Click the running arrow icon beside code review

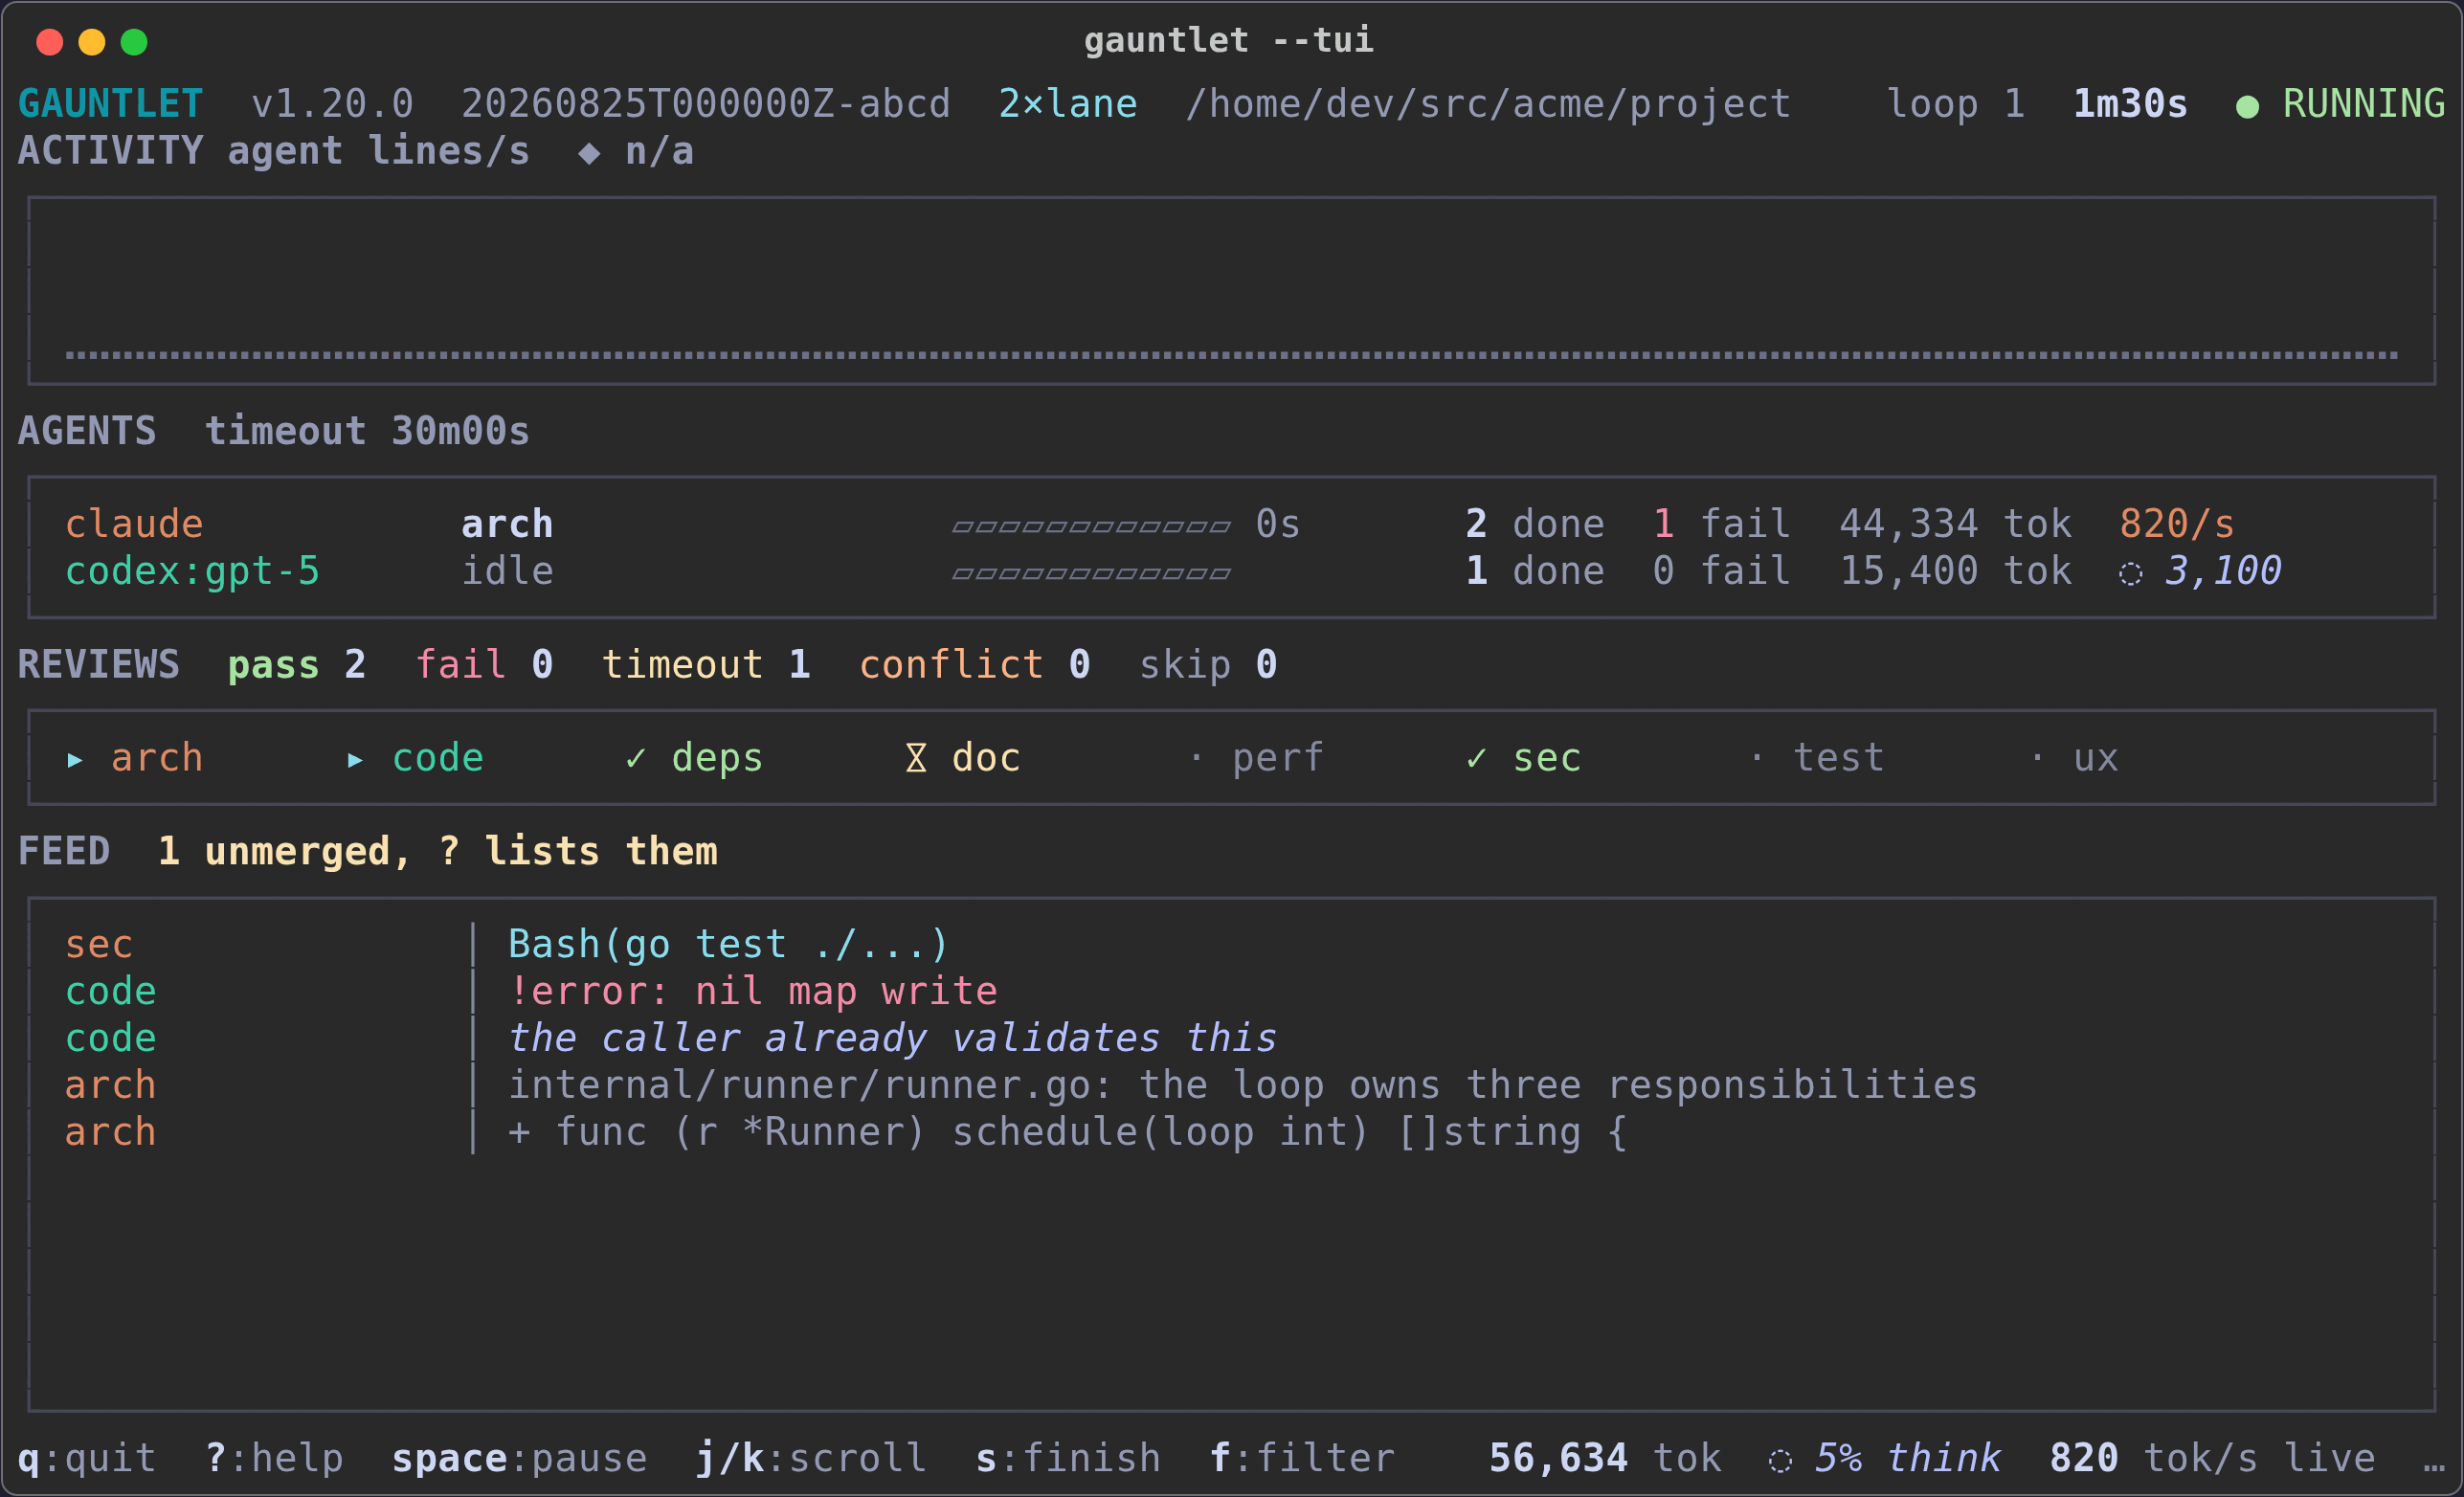(355, 760)
